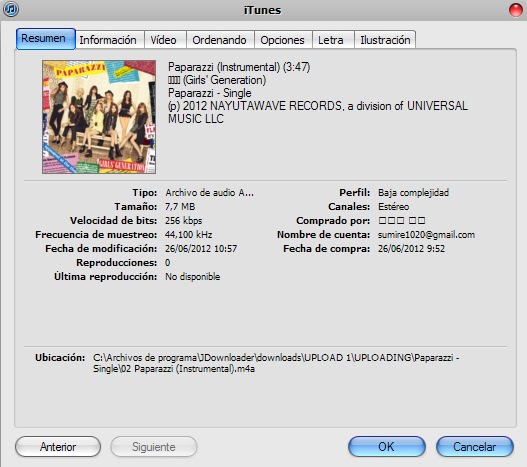Image resolution: width=527 pixels, height=467 pixels.
Task: Open the Ilustración tab
Action: 385,40
